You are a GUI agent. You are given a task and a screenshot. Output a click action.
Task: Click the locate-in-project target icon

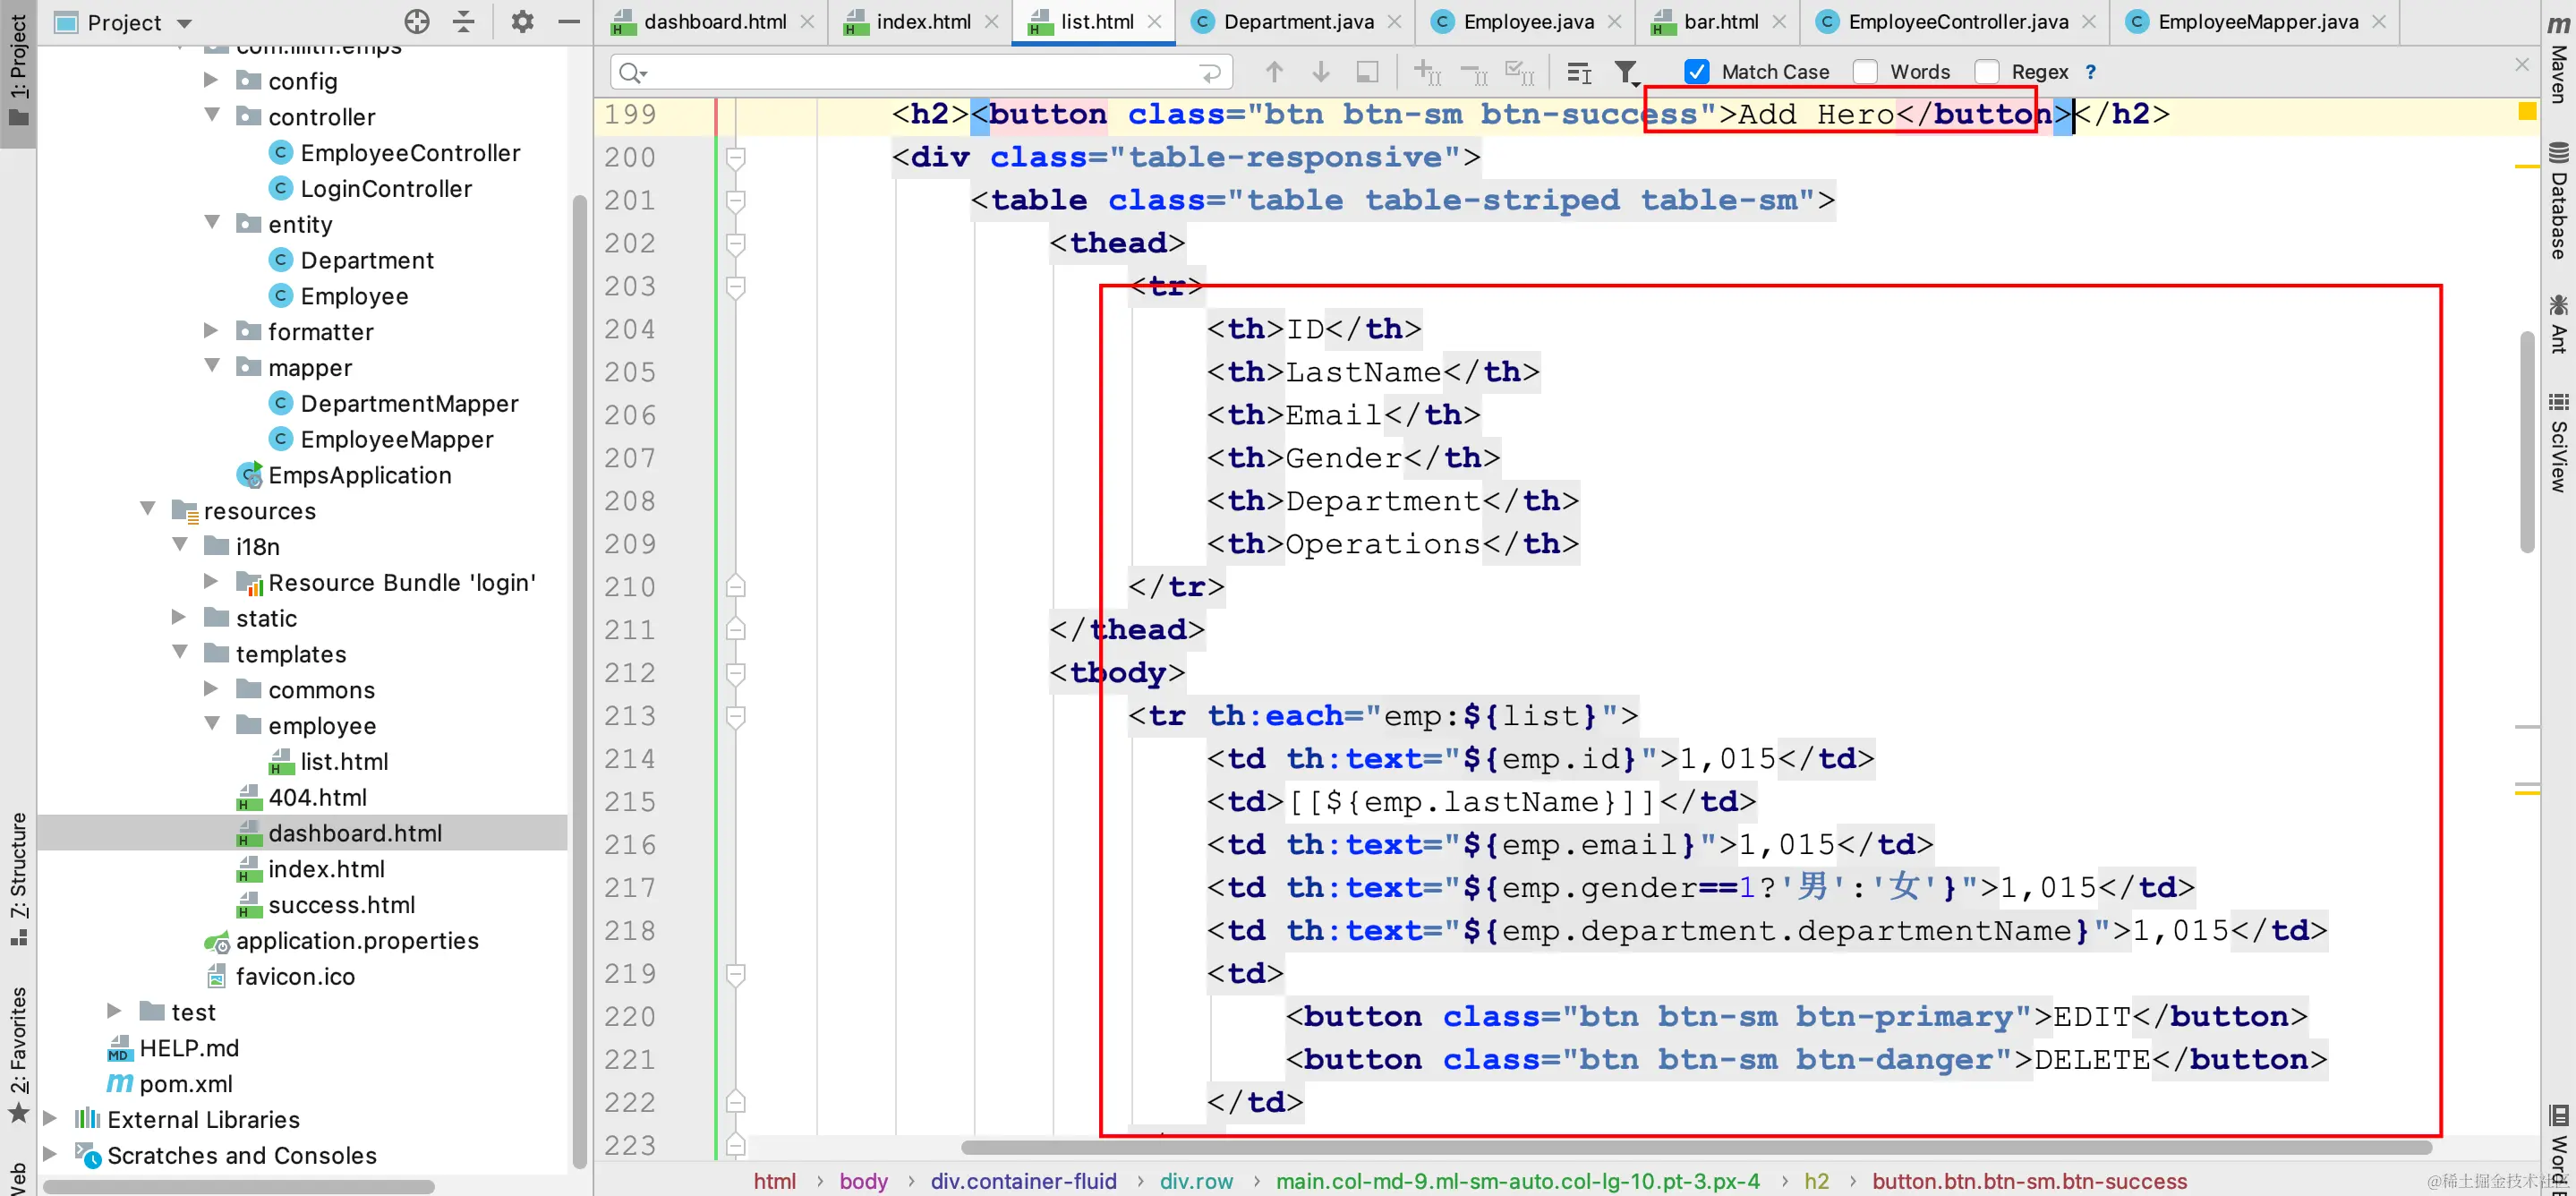(x=417, y=21)
